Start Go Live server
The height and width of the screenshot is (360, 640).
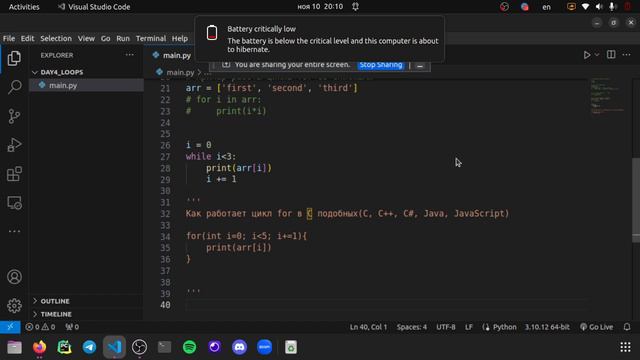pyautogui.click(x=596, y=327)
